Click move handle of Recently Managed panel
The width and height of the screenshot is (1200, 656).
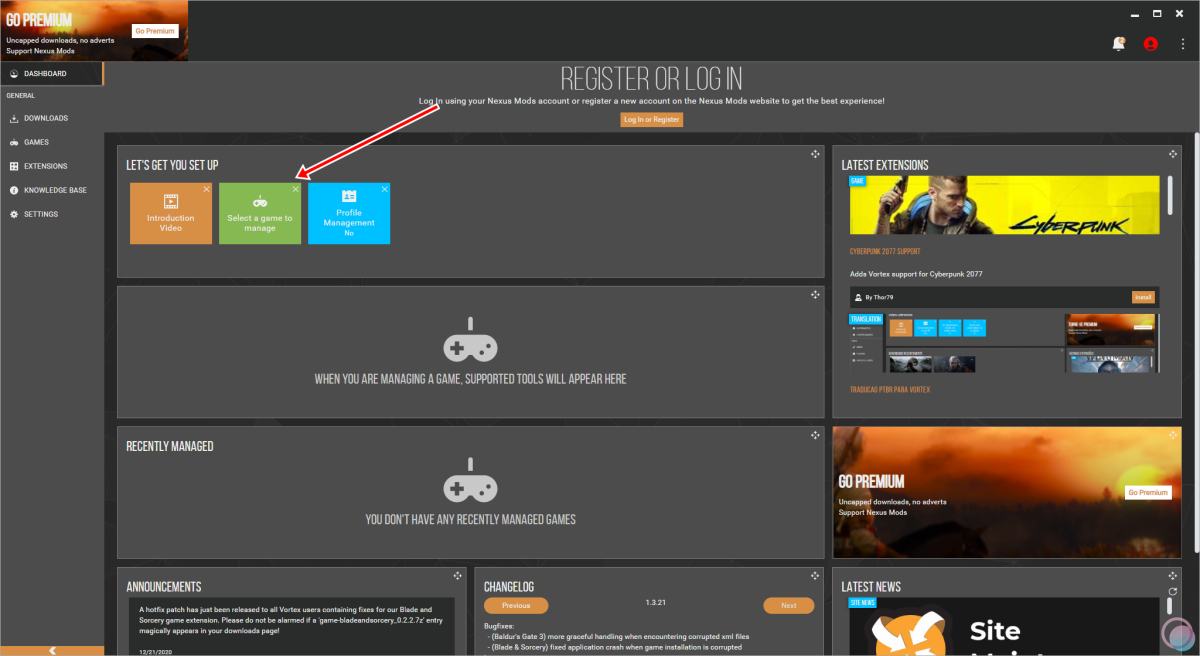[815, 436]
